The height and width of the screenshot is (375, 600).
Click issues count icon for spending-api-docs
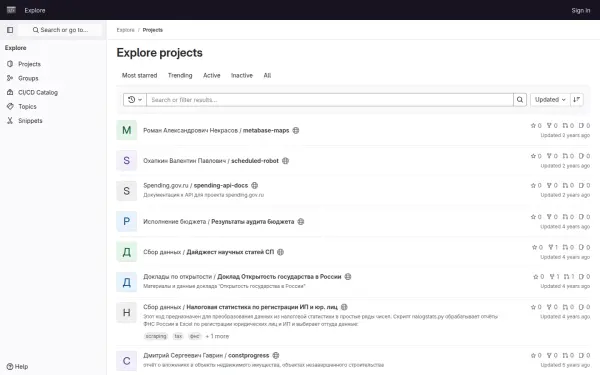click(x=584, y=185)
